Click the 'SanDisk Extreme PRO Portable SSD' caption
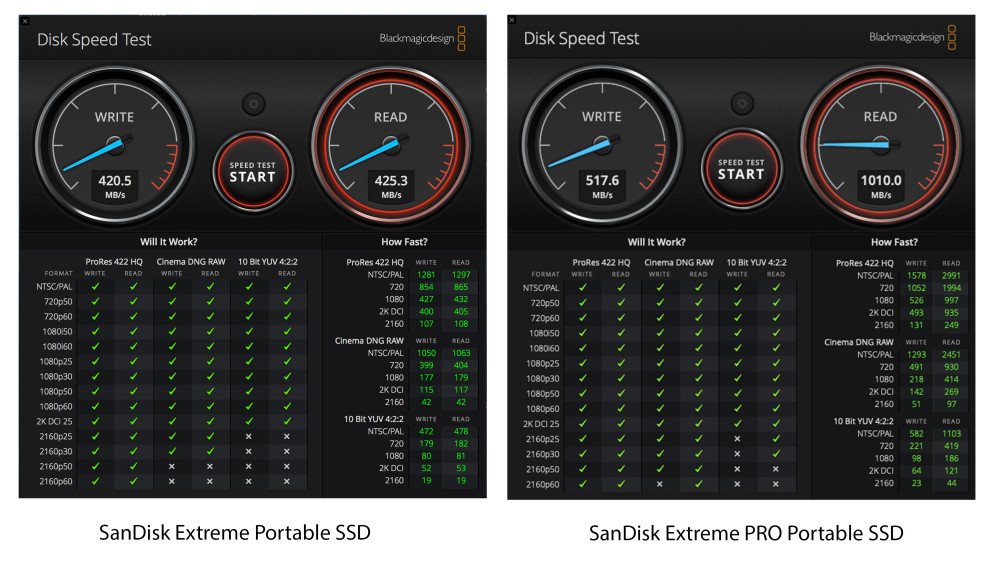This screenshot has height=569, width=999. point(746,533)
